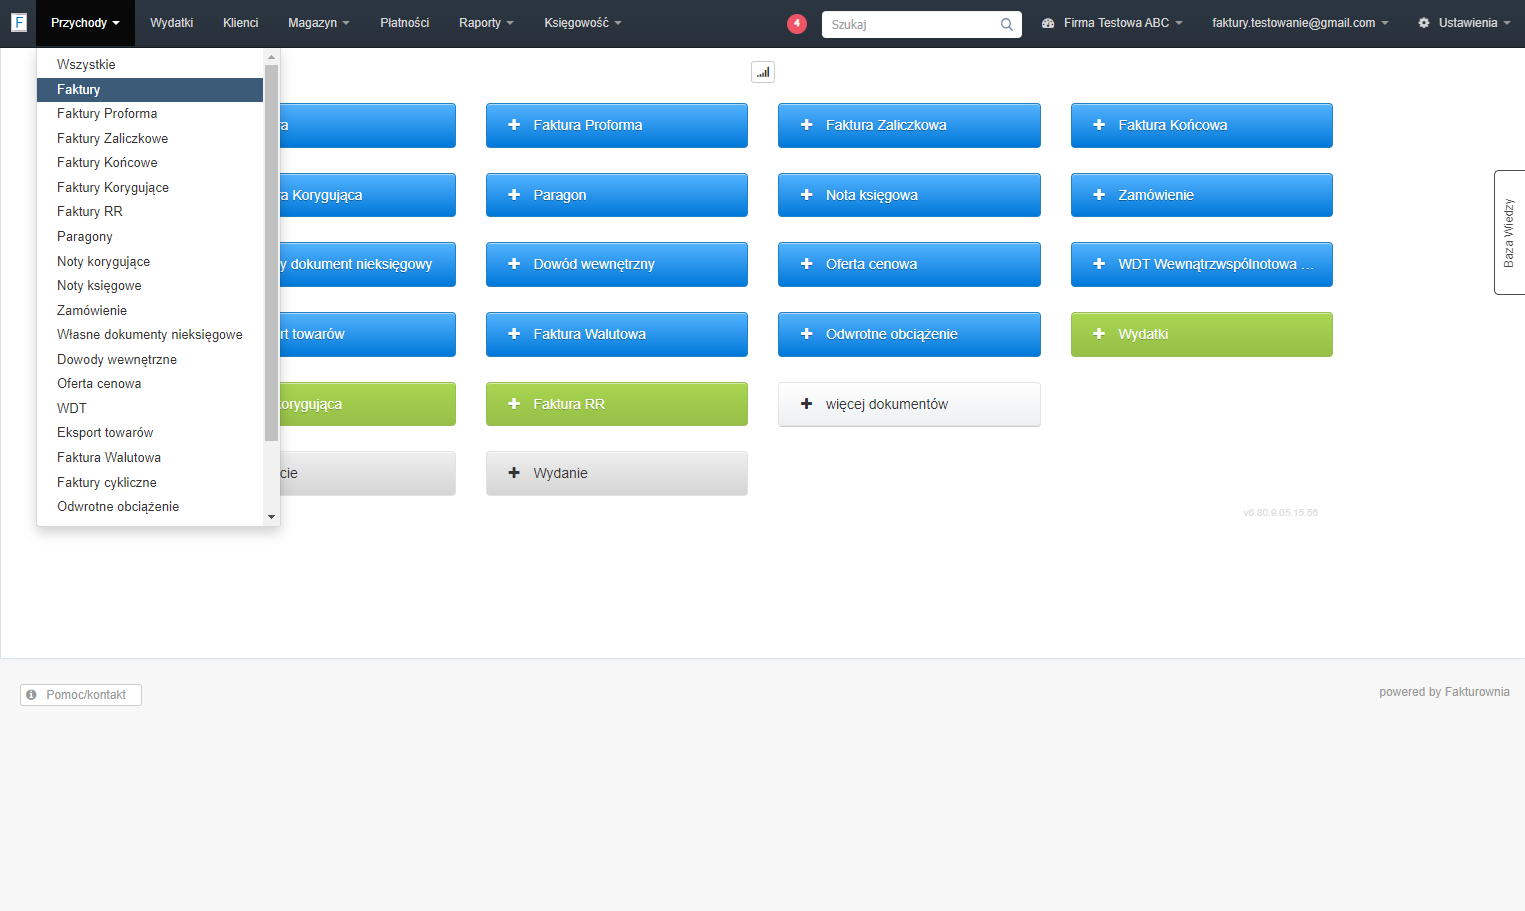The height and width of the screenshot is (911, 1525).
Task: Create an Oferta cenowa document
Action: coord(909,264)
